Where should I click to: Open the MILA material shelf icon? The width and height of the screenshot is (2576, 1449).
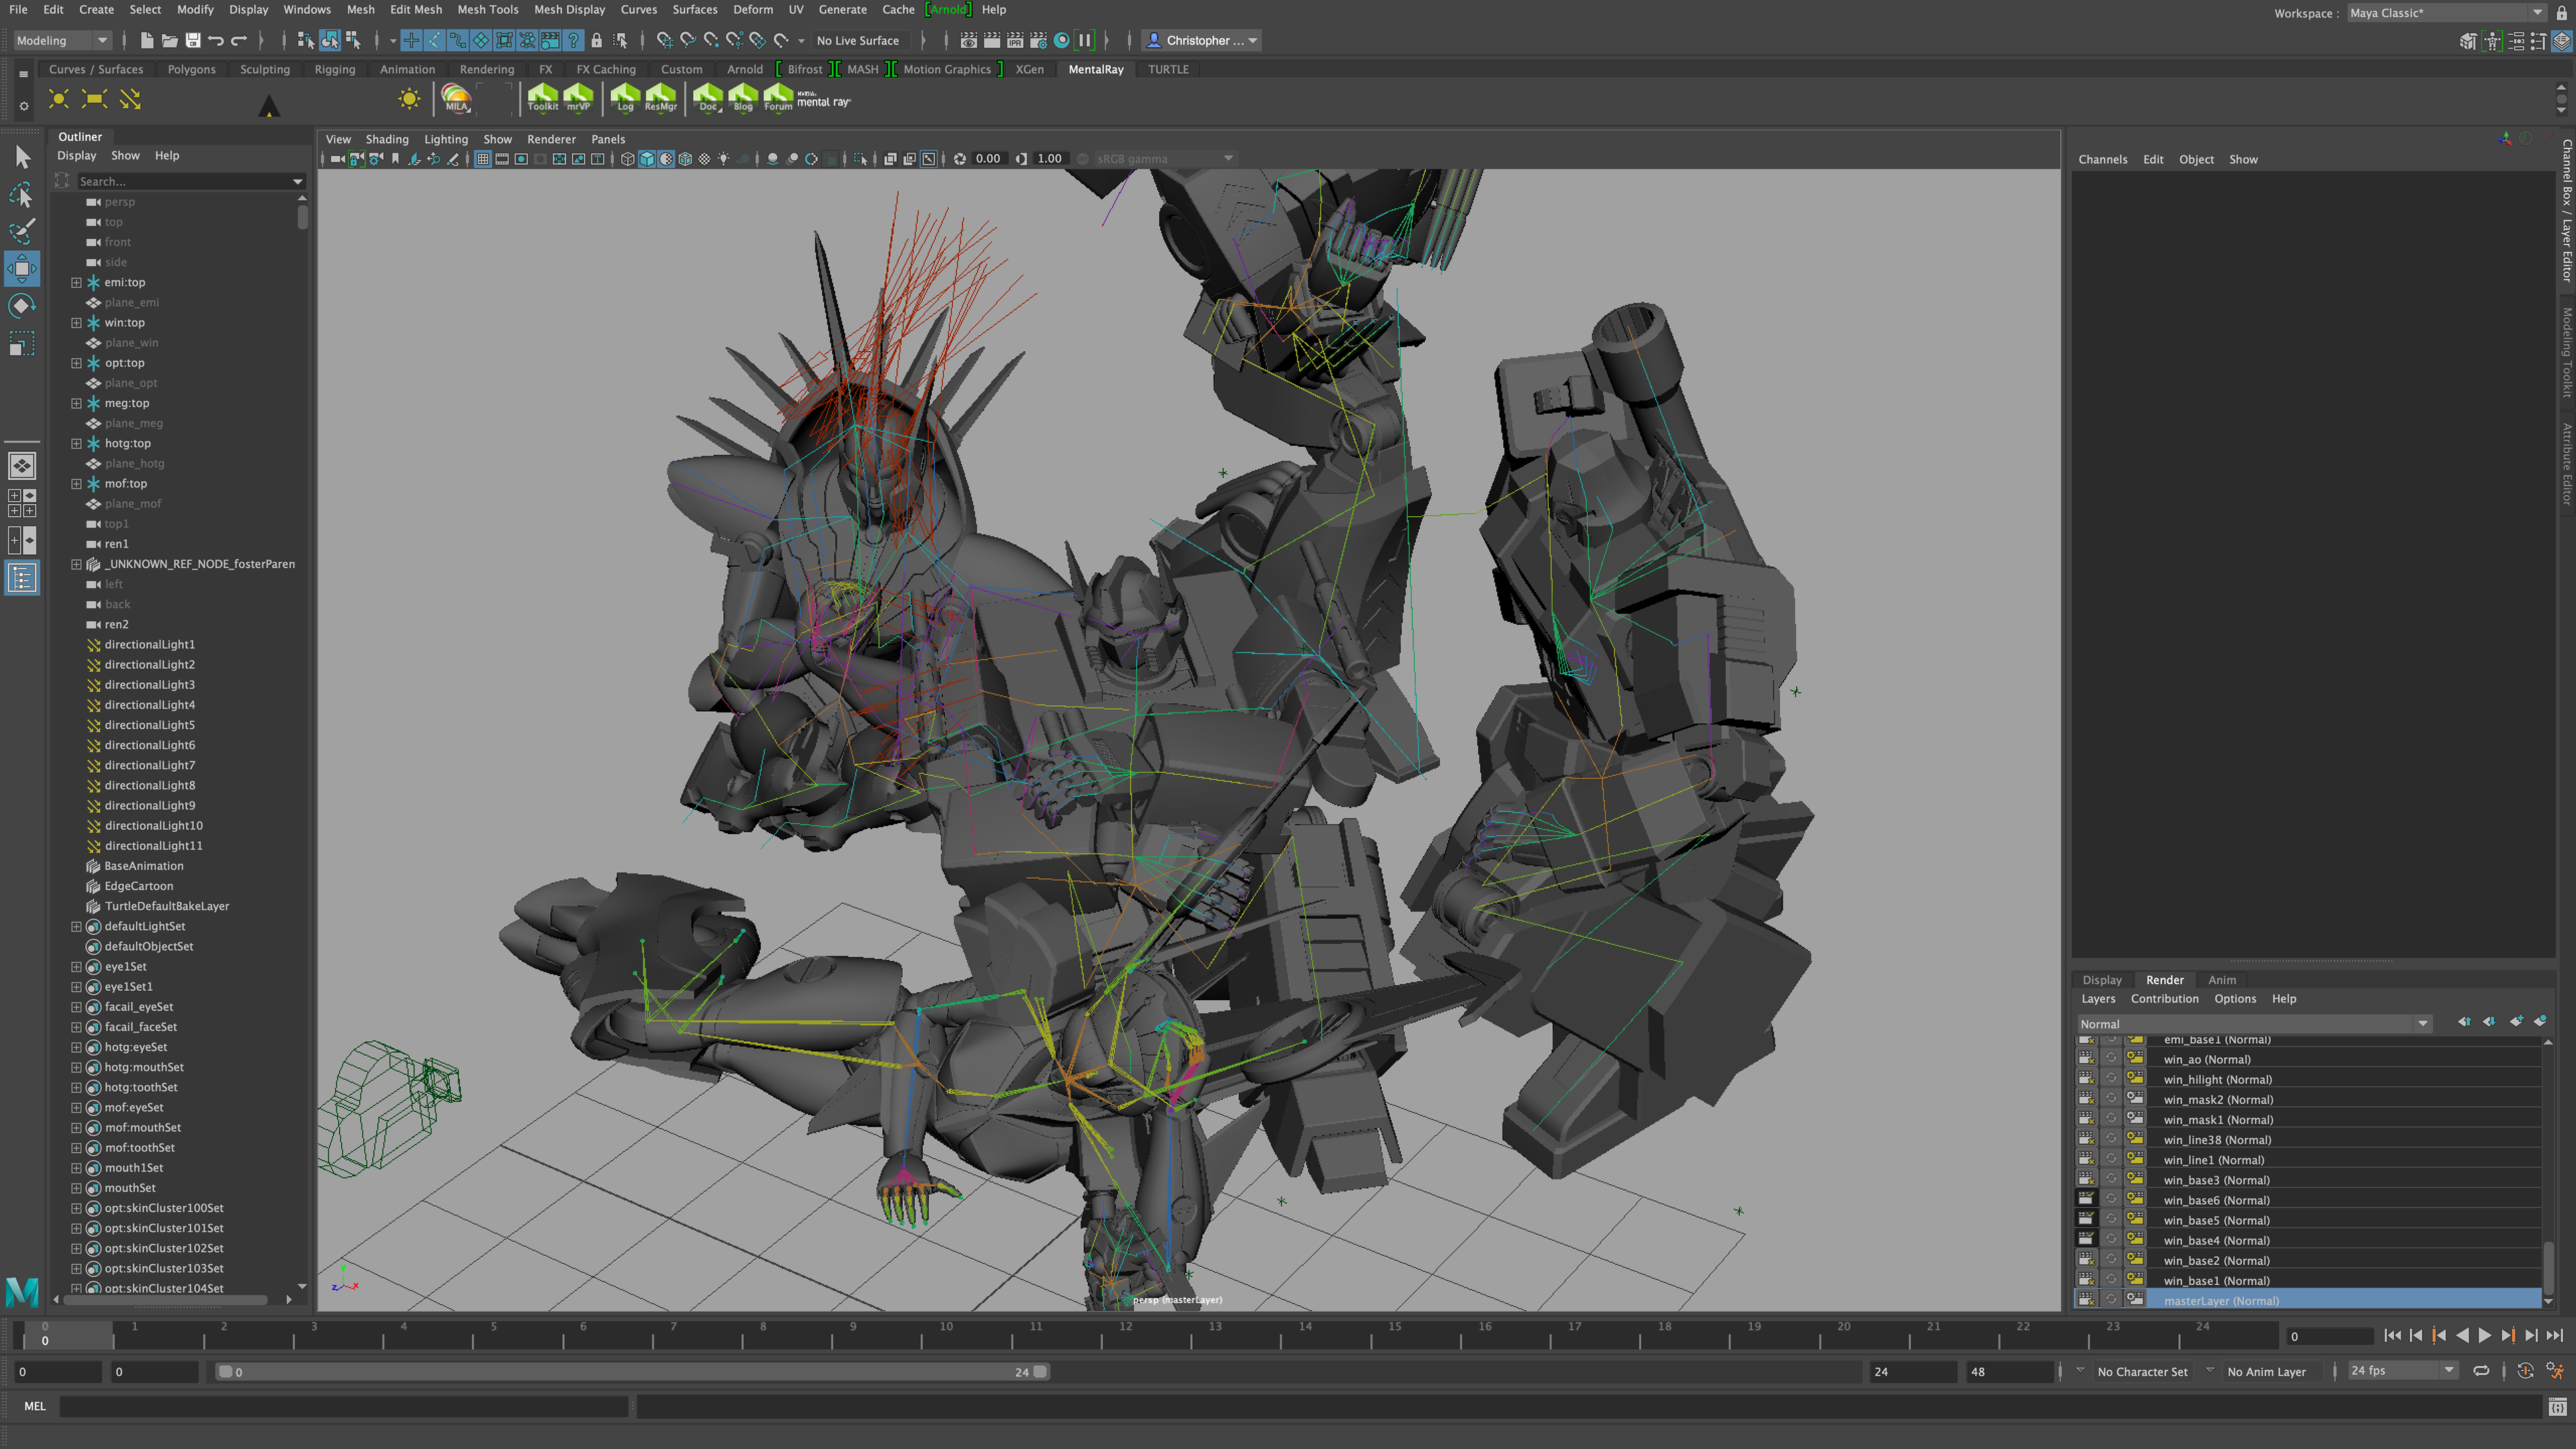tap(456, 99)
